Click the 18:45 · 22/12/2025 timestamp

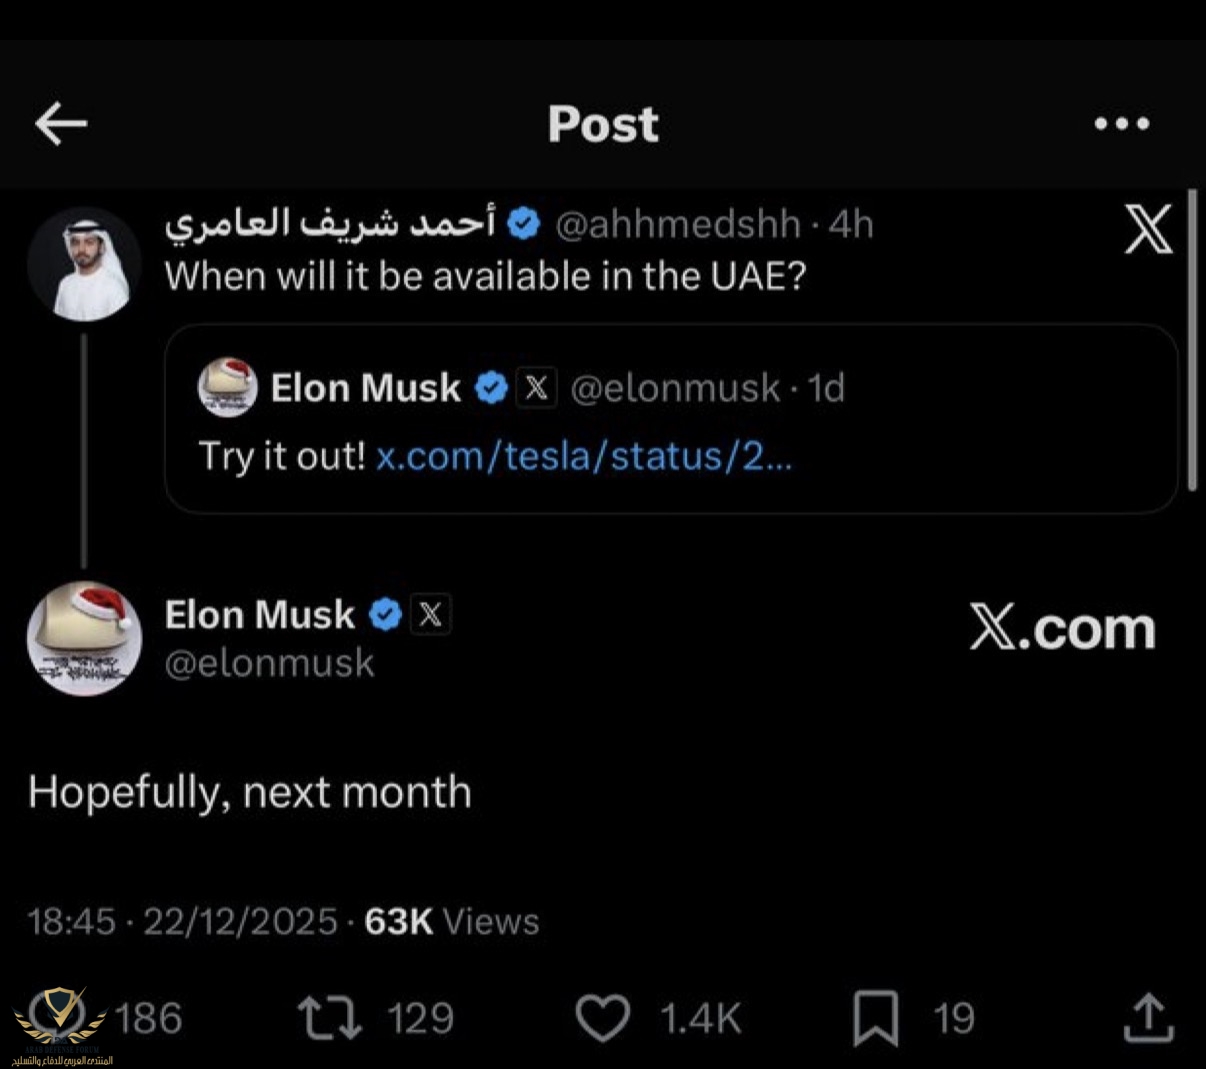coord(182,921)
